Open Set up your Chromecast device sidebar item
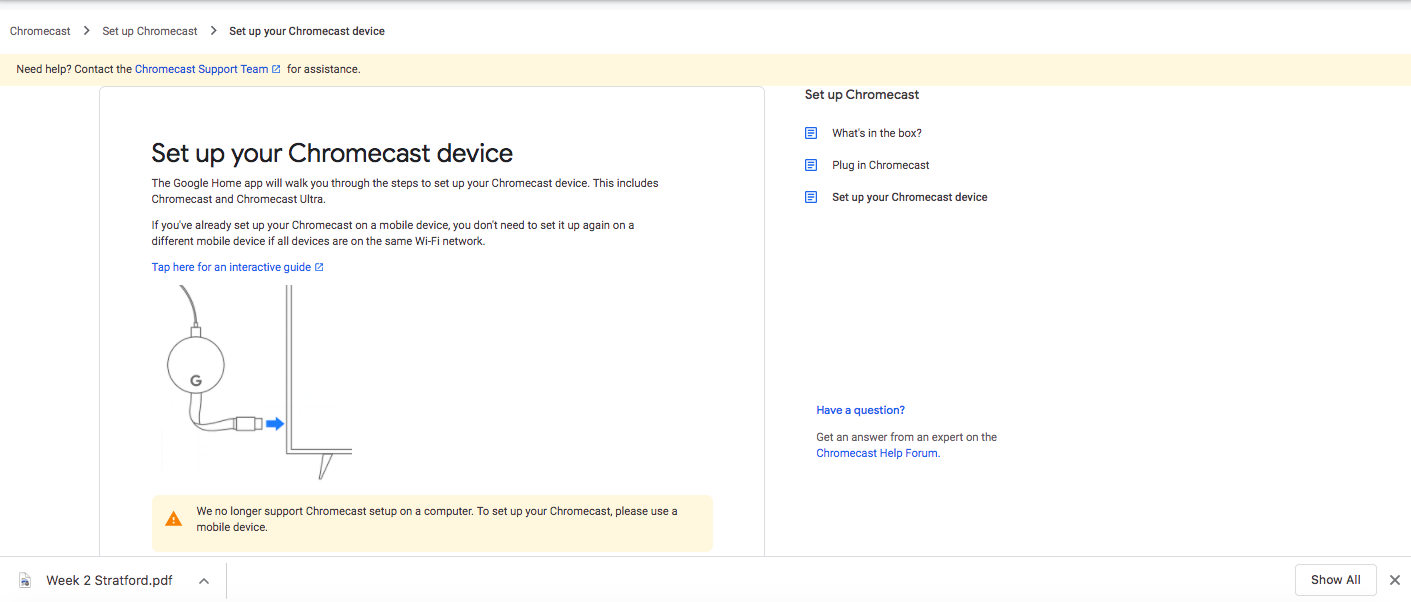 910,197
